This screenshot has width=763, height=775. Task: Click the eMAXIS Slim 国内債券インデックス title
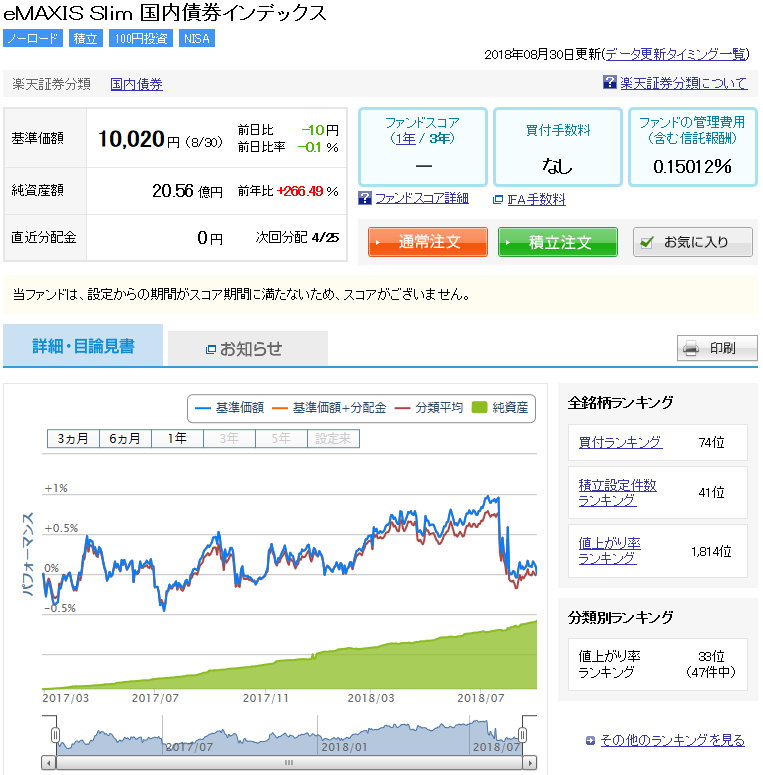(x=165, y=13)
